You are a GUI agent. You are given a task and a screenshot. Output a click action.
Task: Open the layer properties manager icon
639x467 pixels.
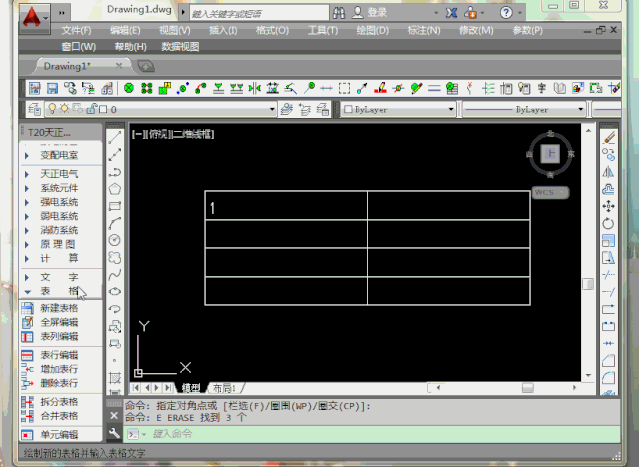click(34, 109)
